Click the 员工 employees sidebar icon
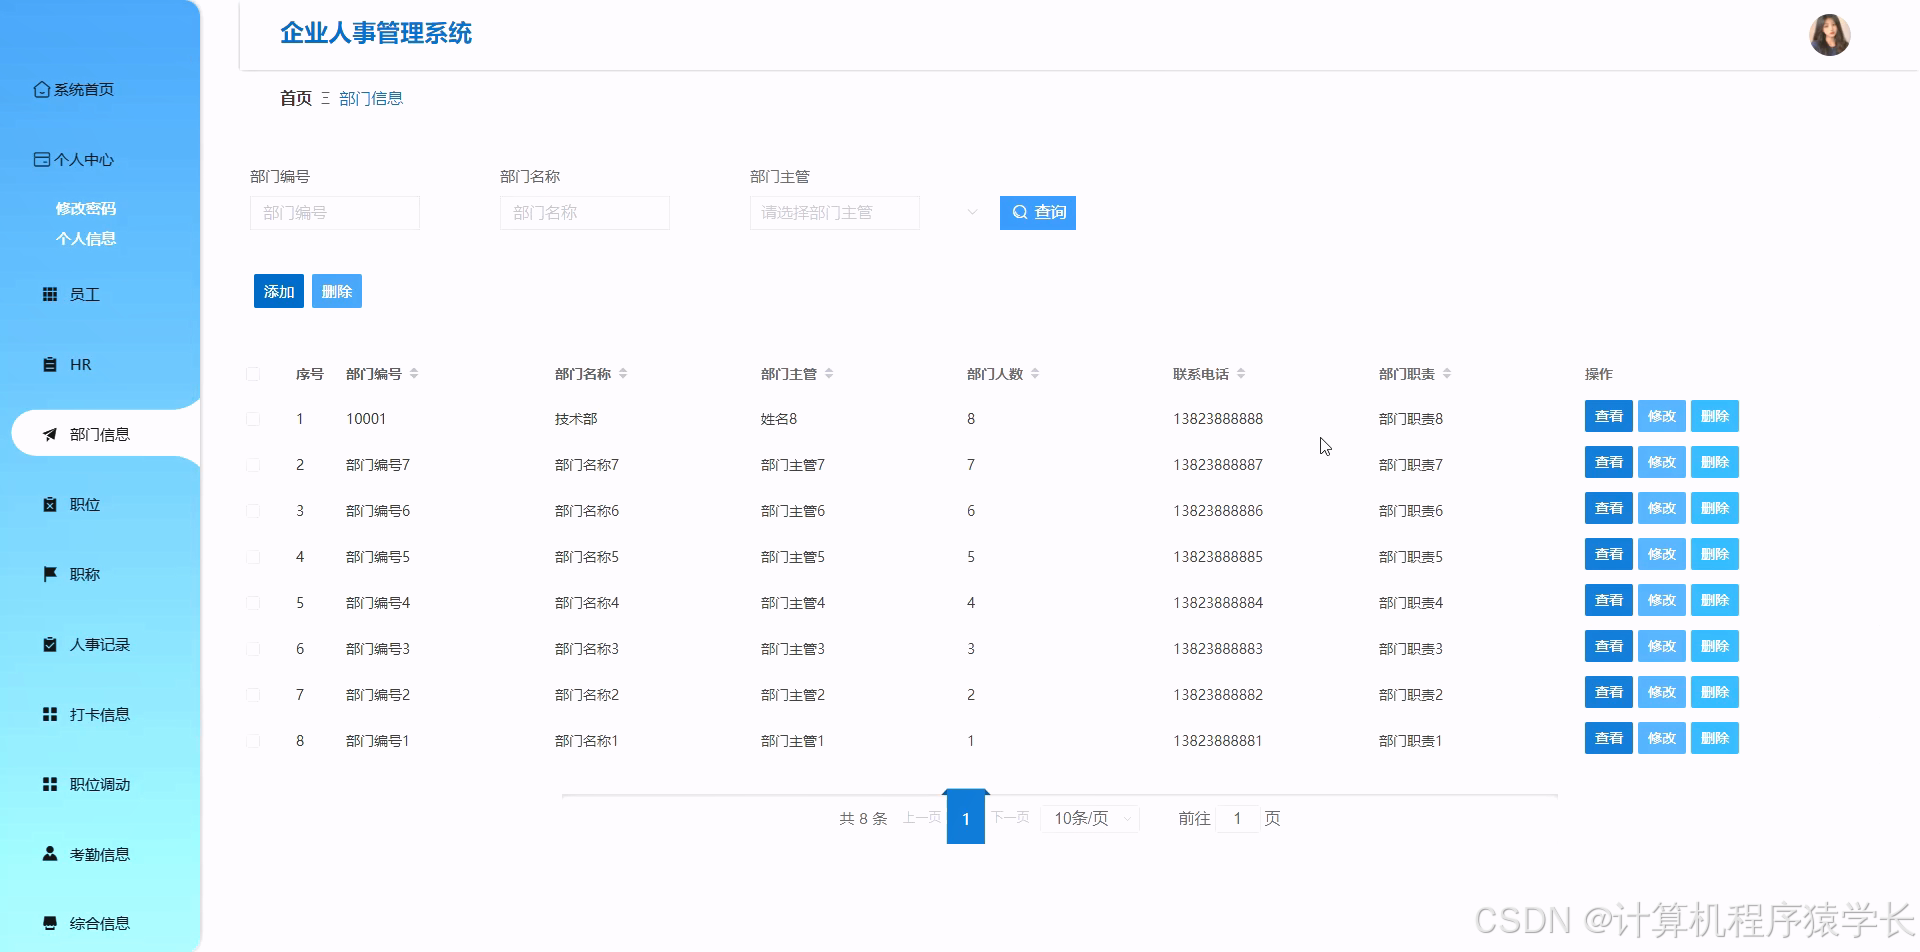1920x952 pixels. pyautogui.click(x=50, y=294)
